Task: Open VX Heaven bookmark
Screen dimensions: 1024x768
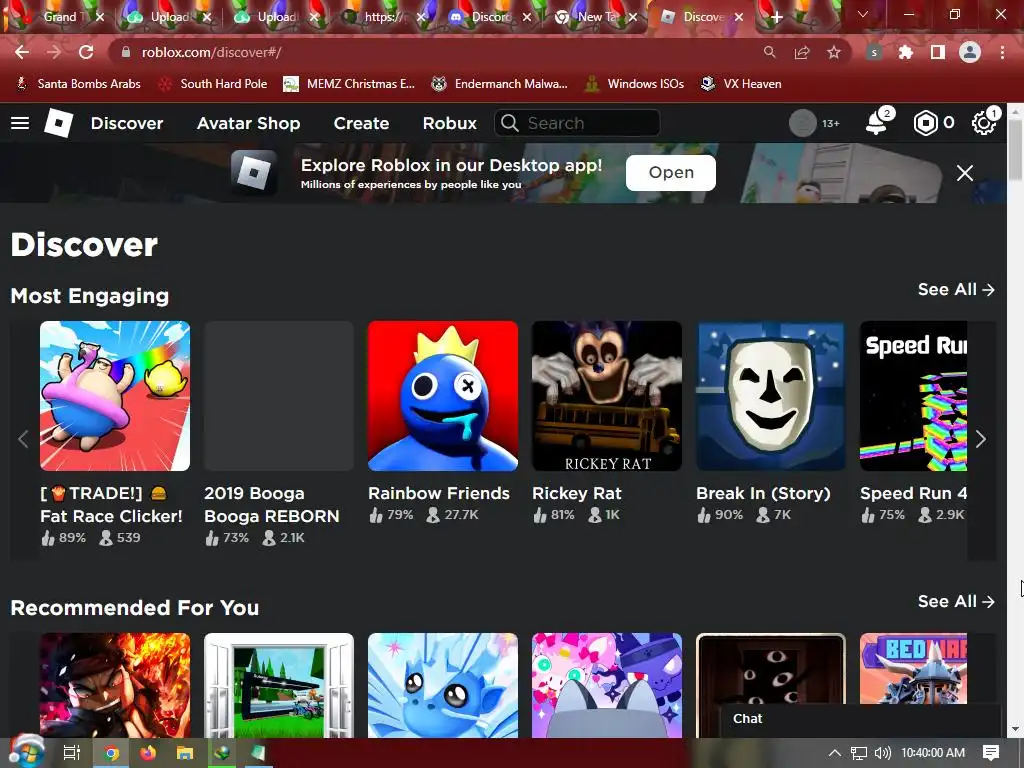Action: [x=741, y=84]
